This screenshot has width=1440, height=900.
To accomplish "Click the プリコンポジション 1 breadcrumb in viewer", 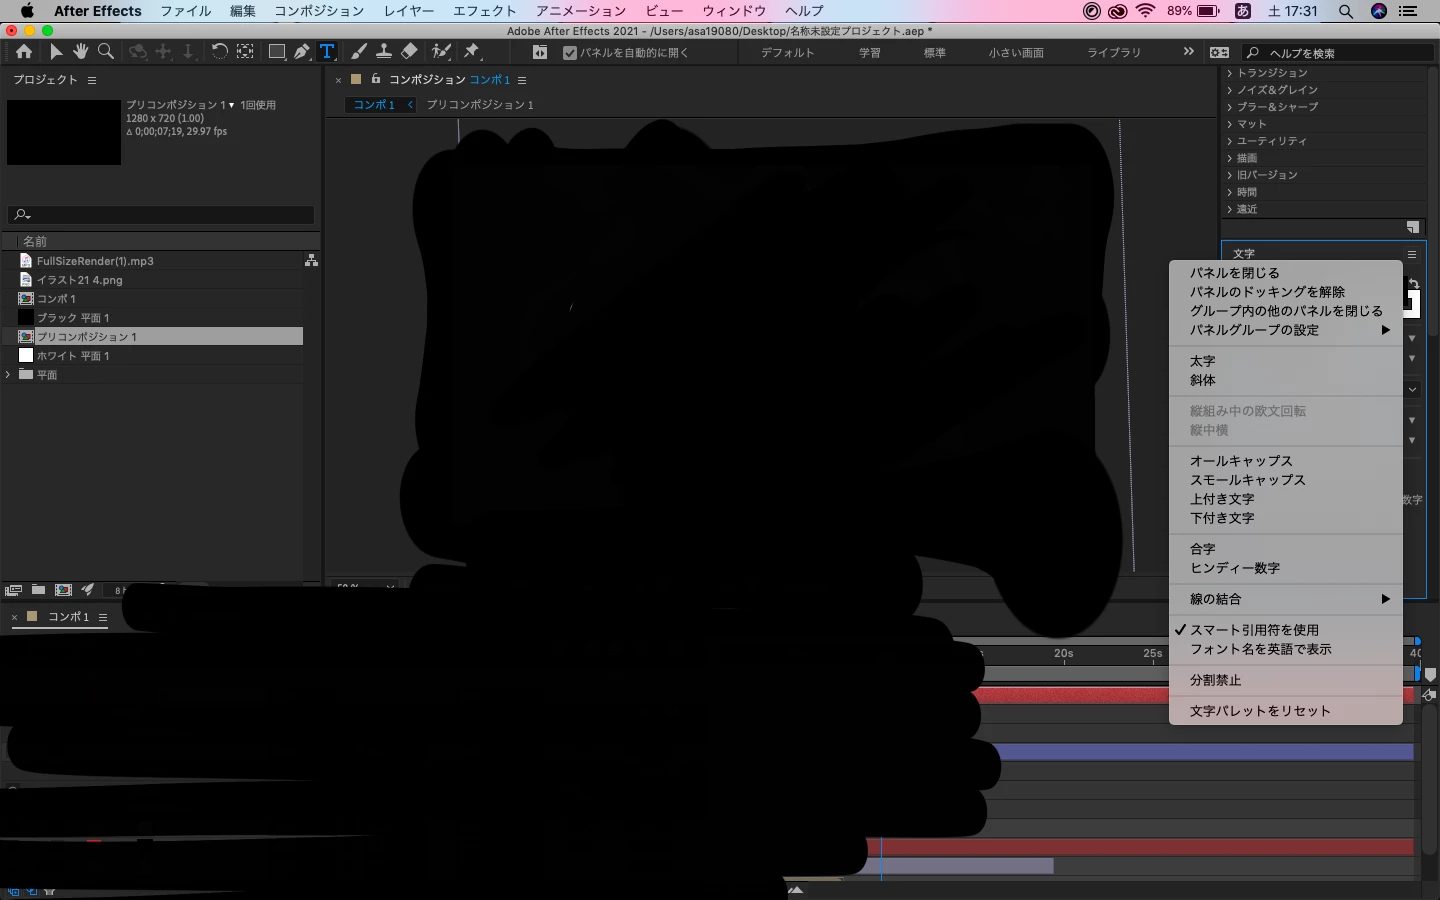I will (480, 104).
